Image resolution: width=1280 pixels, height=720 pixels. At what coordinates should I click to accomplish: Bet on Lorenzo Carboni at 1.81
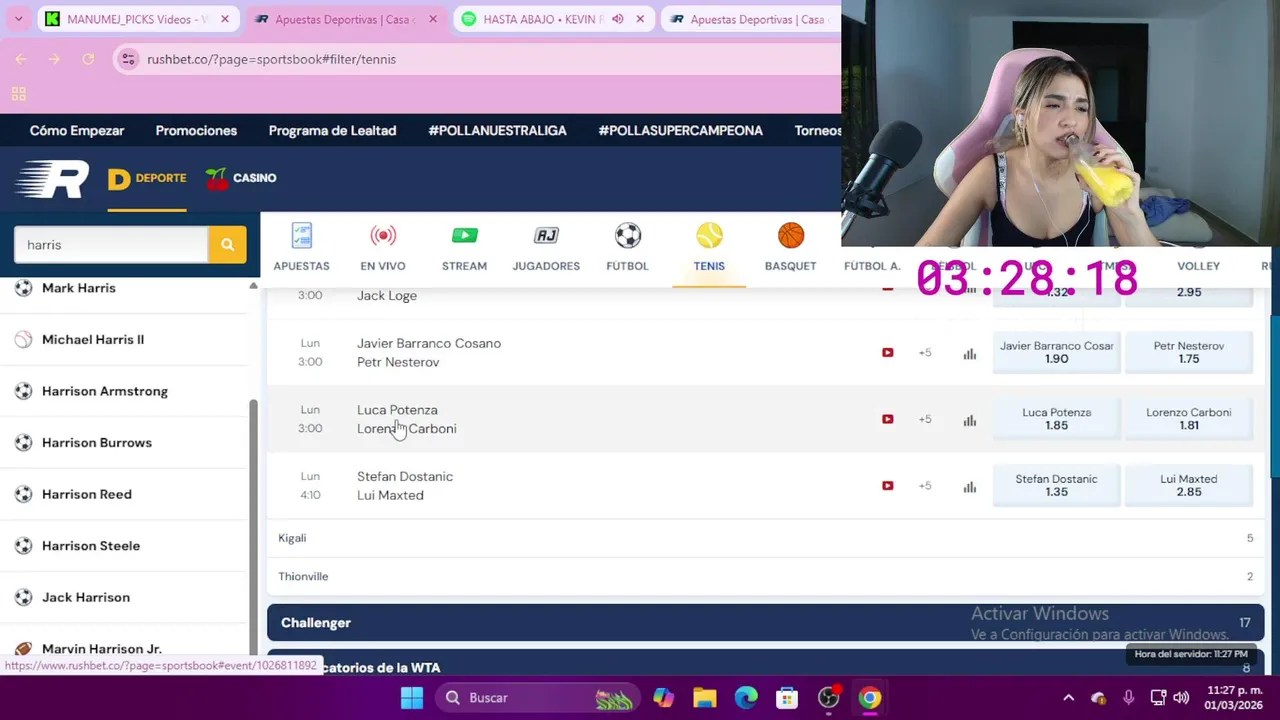pyautogui.click(x=1188, y=419)
